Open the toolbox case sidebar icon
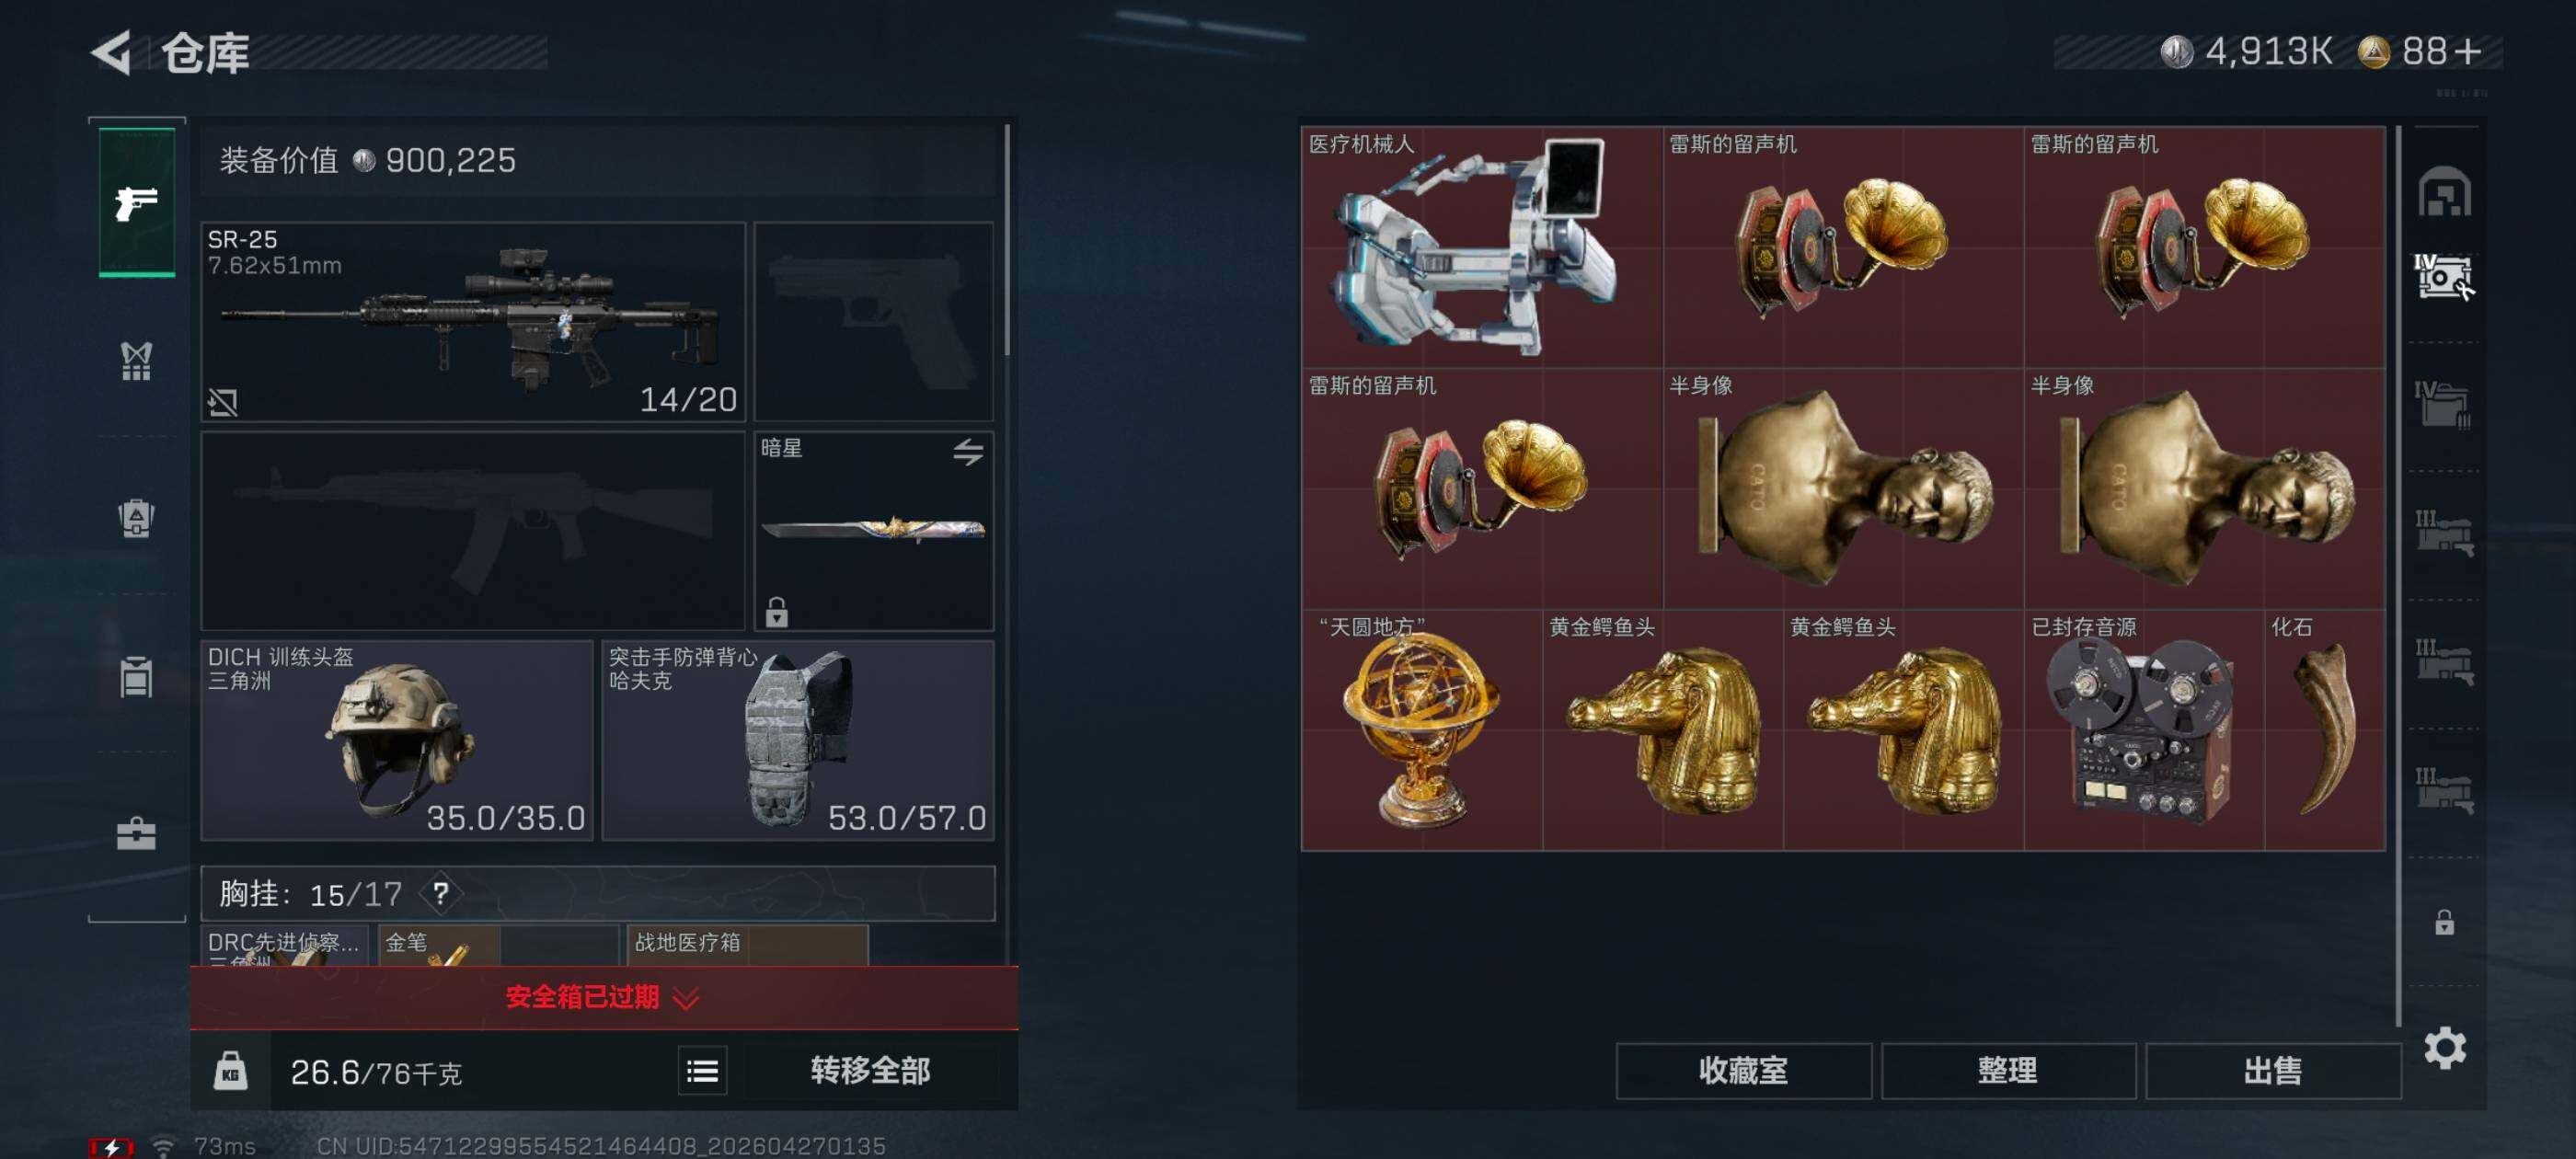Screen dimensions: 2576x1159 (x=137, y=834)
